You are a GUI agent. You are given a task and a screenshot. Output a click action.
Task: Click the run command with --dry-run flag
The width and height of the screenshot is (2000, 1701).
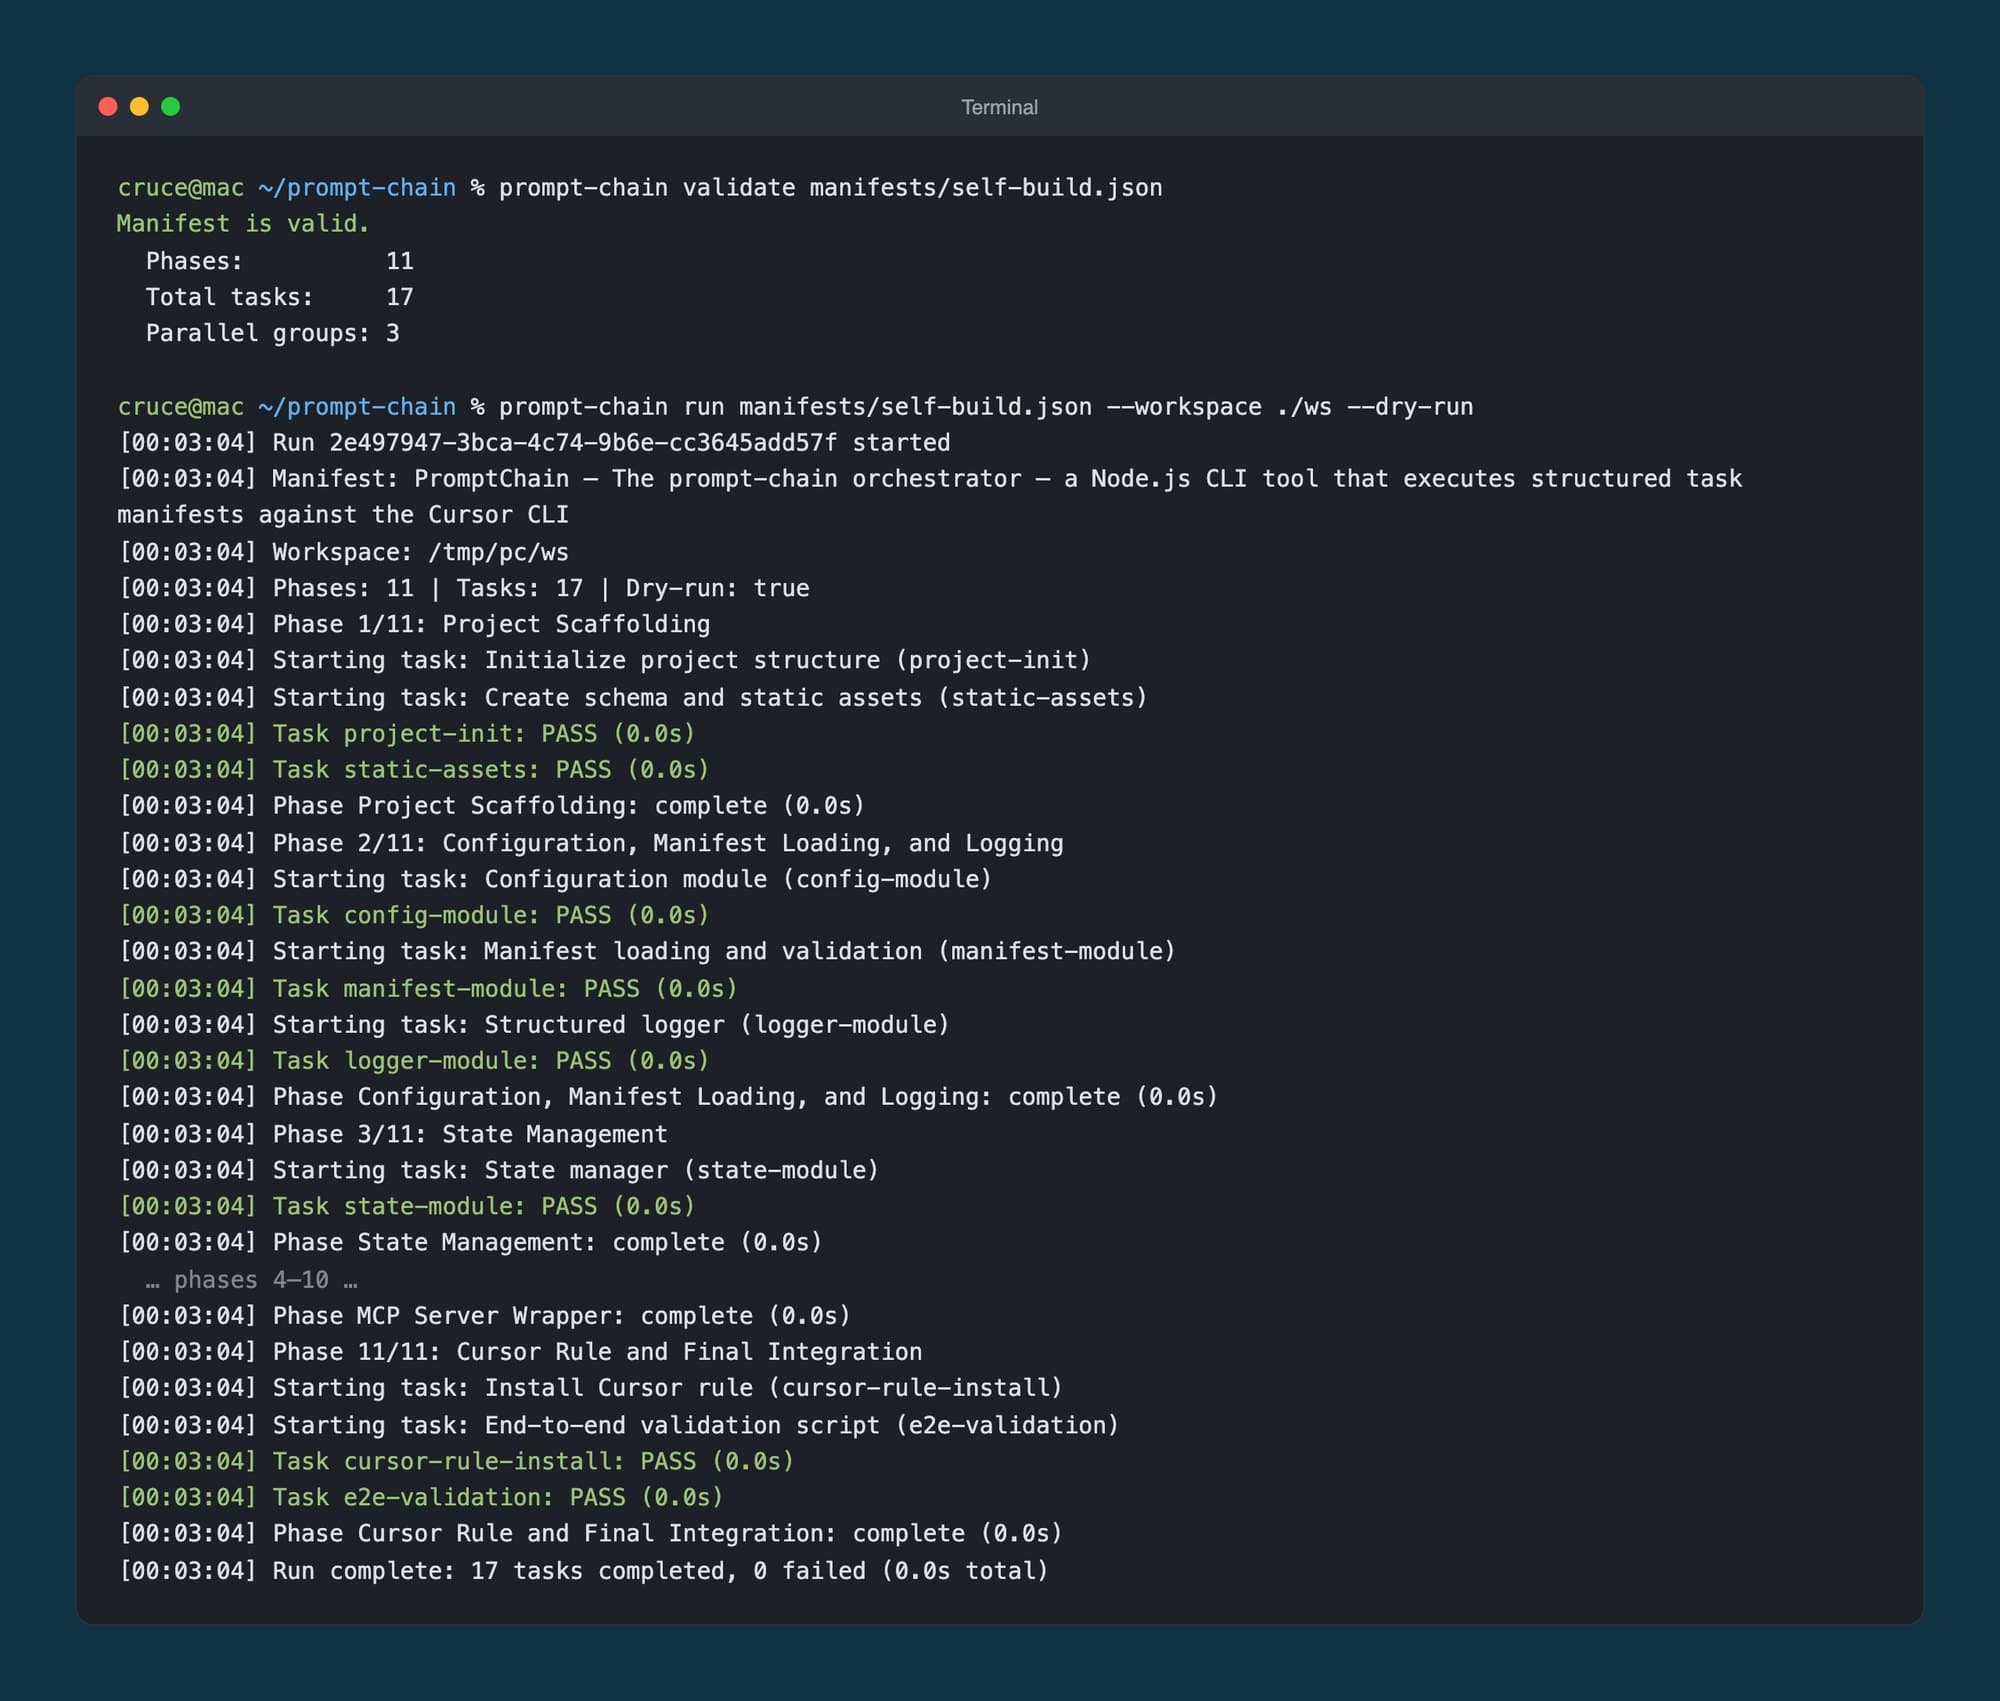tap(795, 407)
